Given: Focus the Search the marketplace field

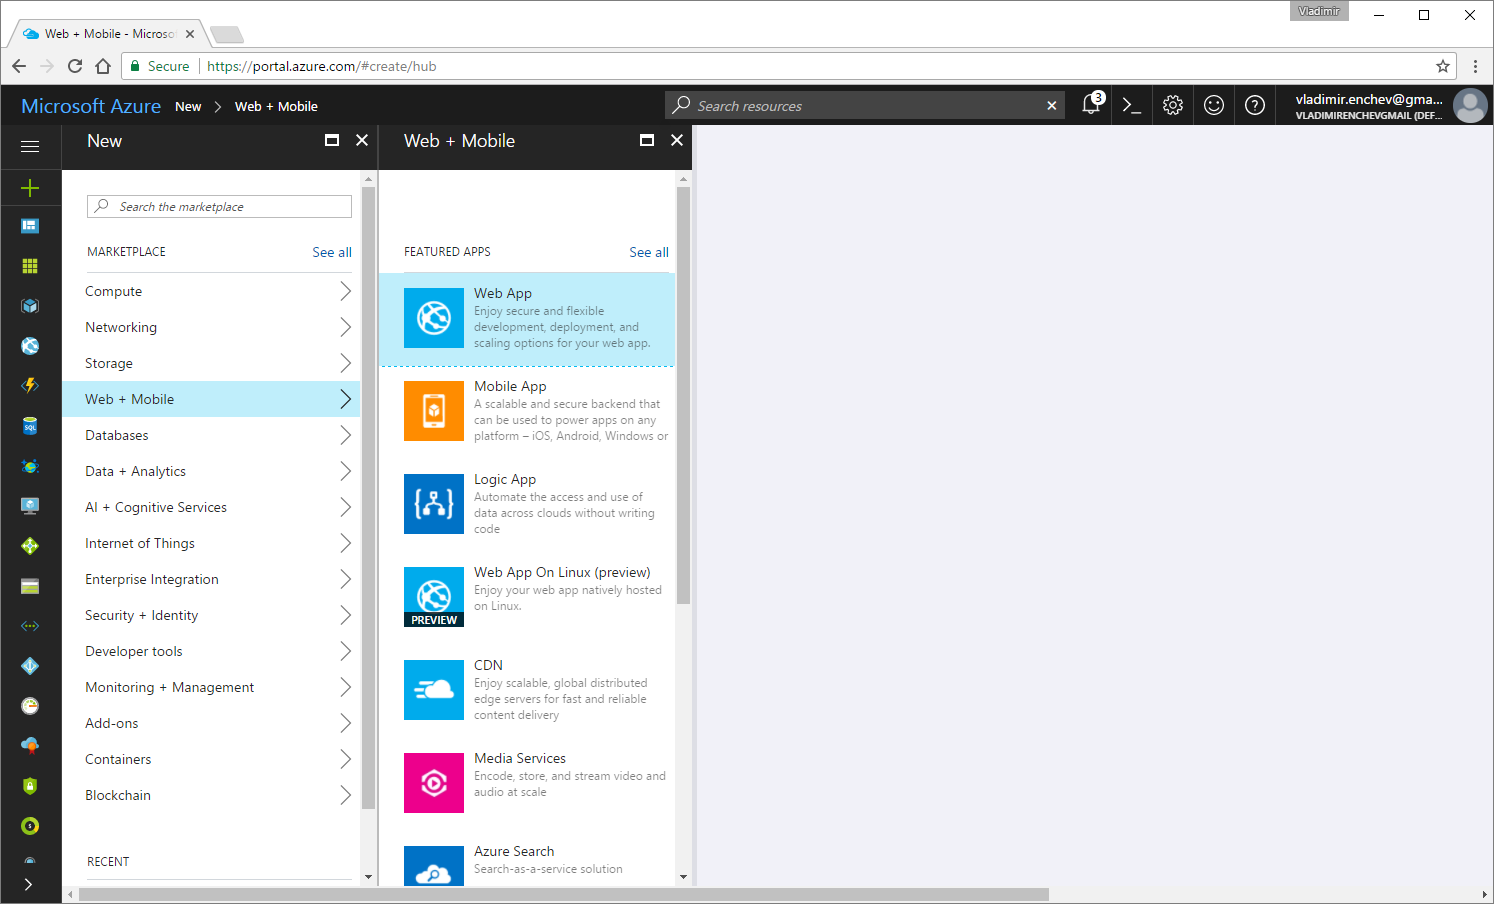Looking at the screenshot, I should 219,206.
